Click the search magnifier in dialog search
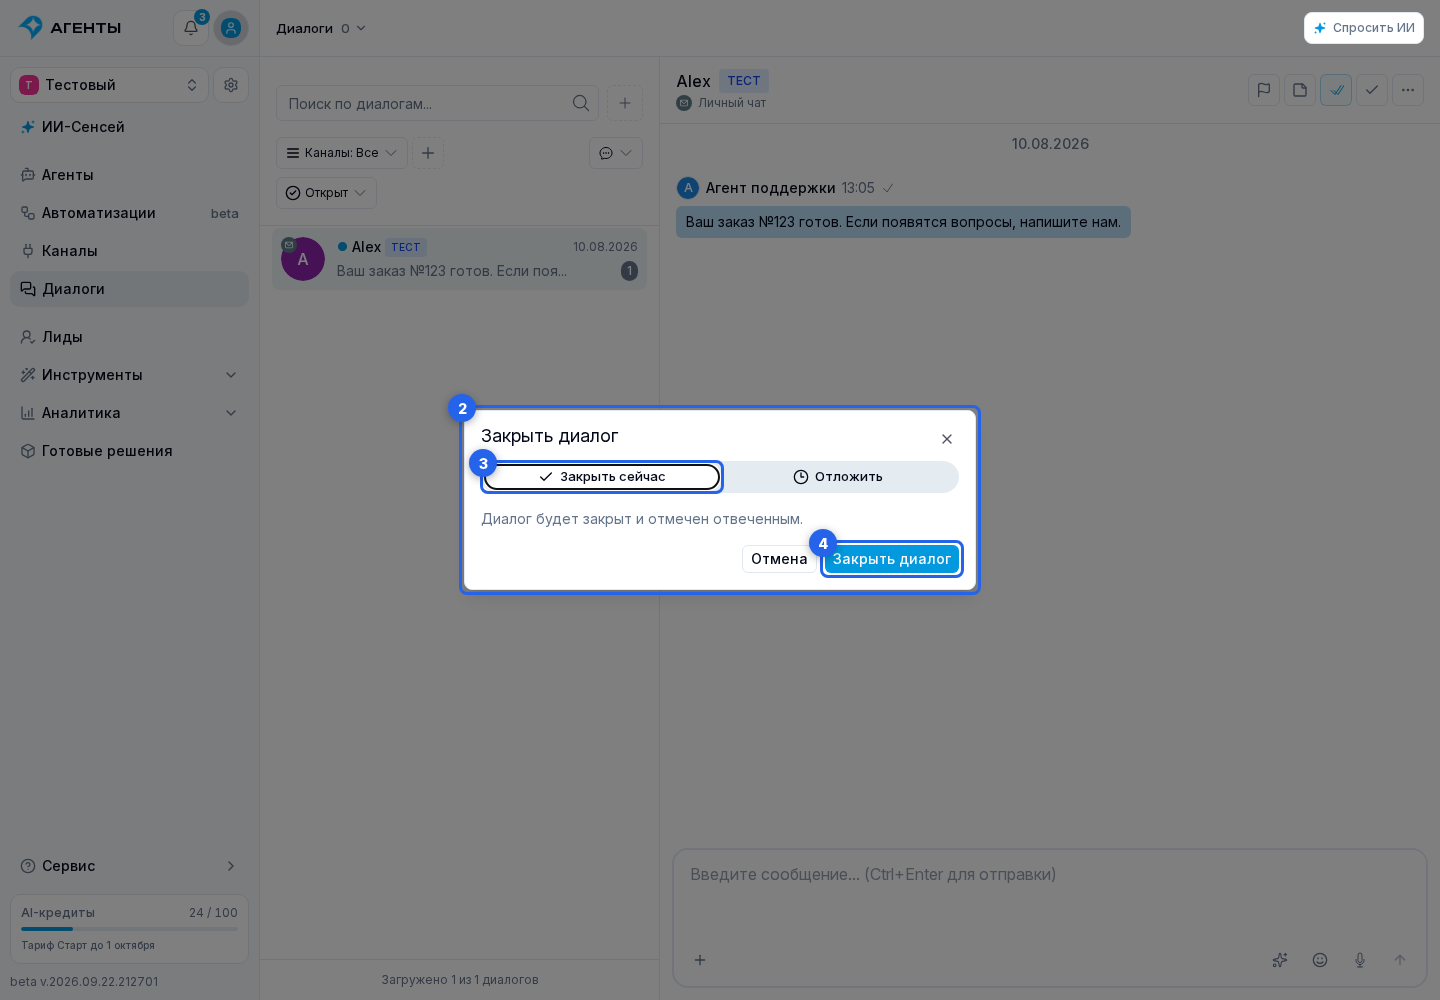 pyautogui.click(x=581, y=103)
